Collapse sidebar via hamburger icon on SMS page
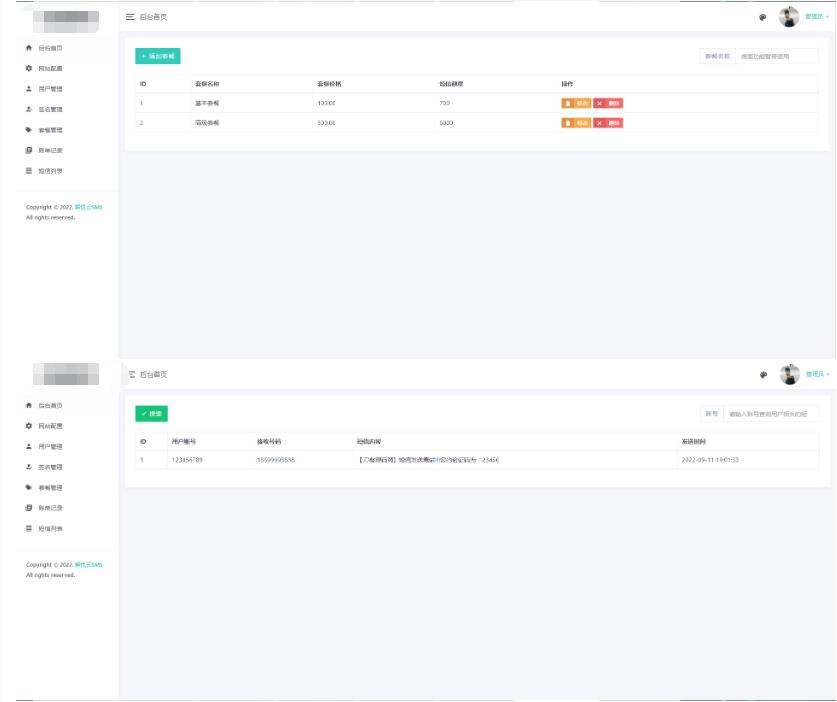The width and height of the screenshot is (837, 702). [131, 374]
